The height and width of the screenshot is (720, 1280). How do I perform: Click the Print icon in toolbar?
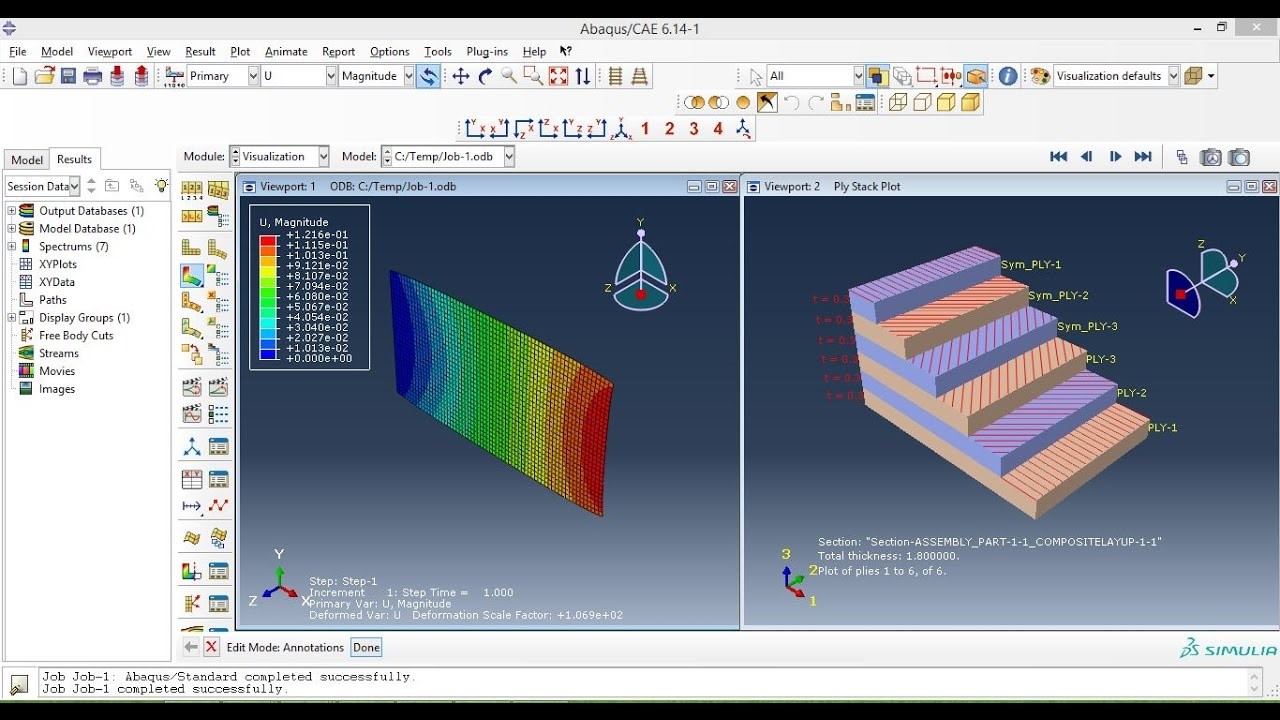click(x=93, y=76)
